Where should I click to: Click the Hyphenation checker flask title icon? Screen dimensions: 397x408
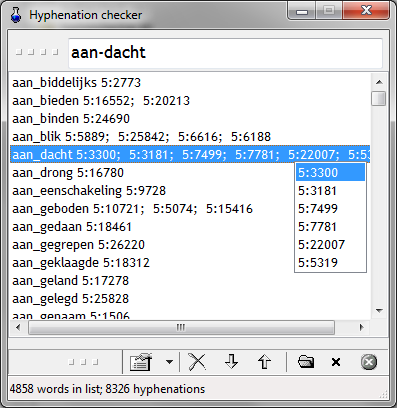(x=16, y=15)
